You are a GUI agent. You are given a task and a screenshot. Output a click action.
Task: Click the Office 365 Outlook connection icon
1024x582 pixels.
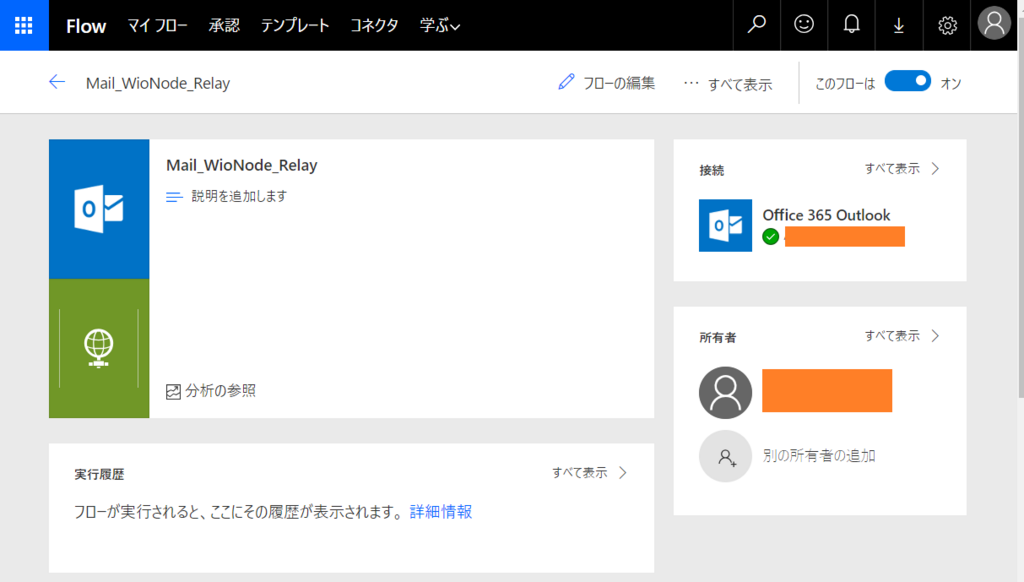[x=725, y=225]
